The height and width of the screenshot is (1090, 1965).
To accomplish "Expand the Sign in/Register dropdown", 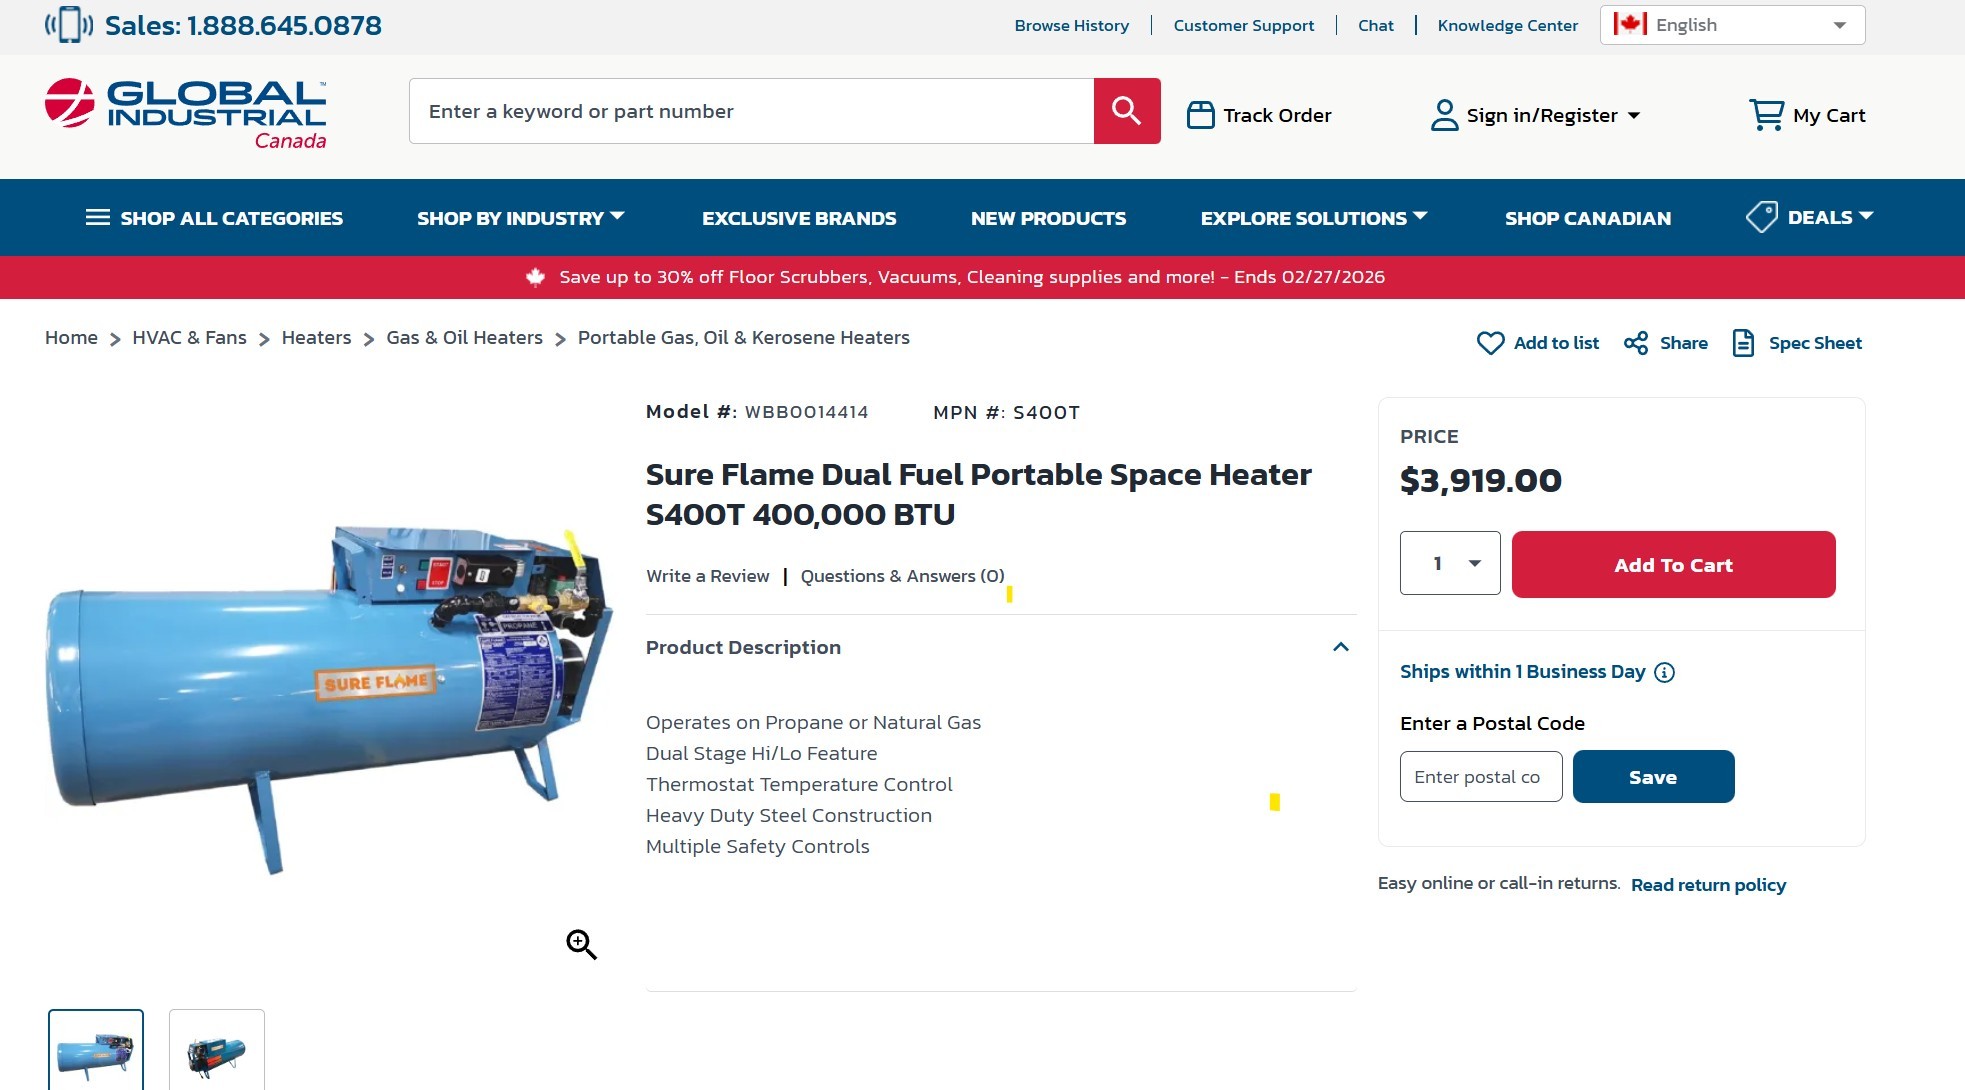I will (x=1634, y=115).
